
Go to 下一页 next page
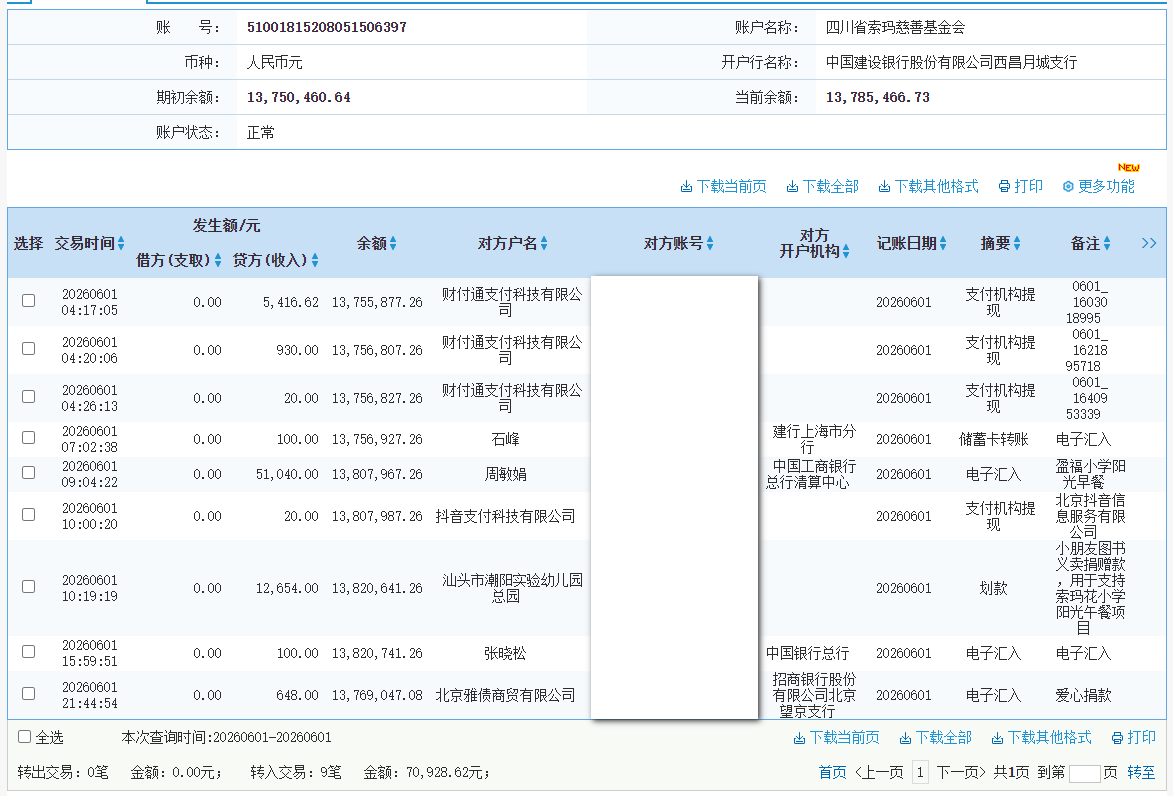coord(961,773)
